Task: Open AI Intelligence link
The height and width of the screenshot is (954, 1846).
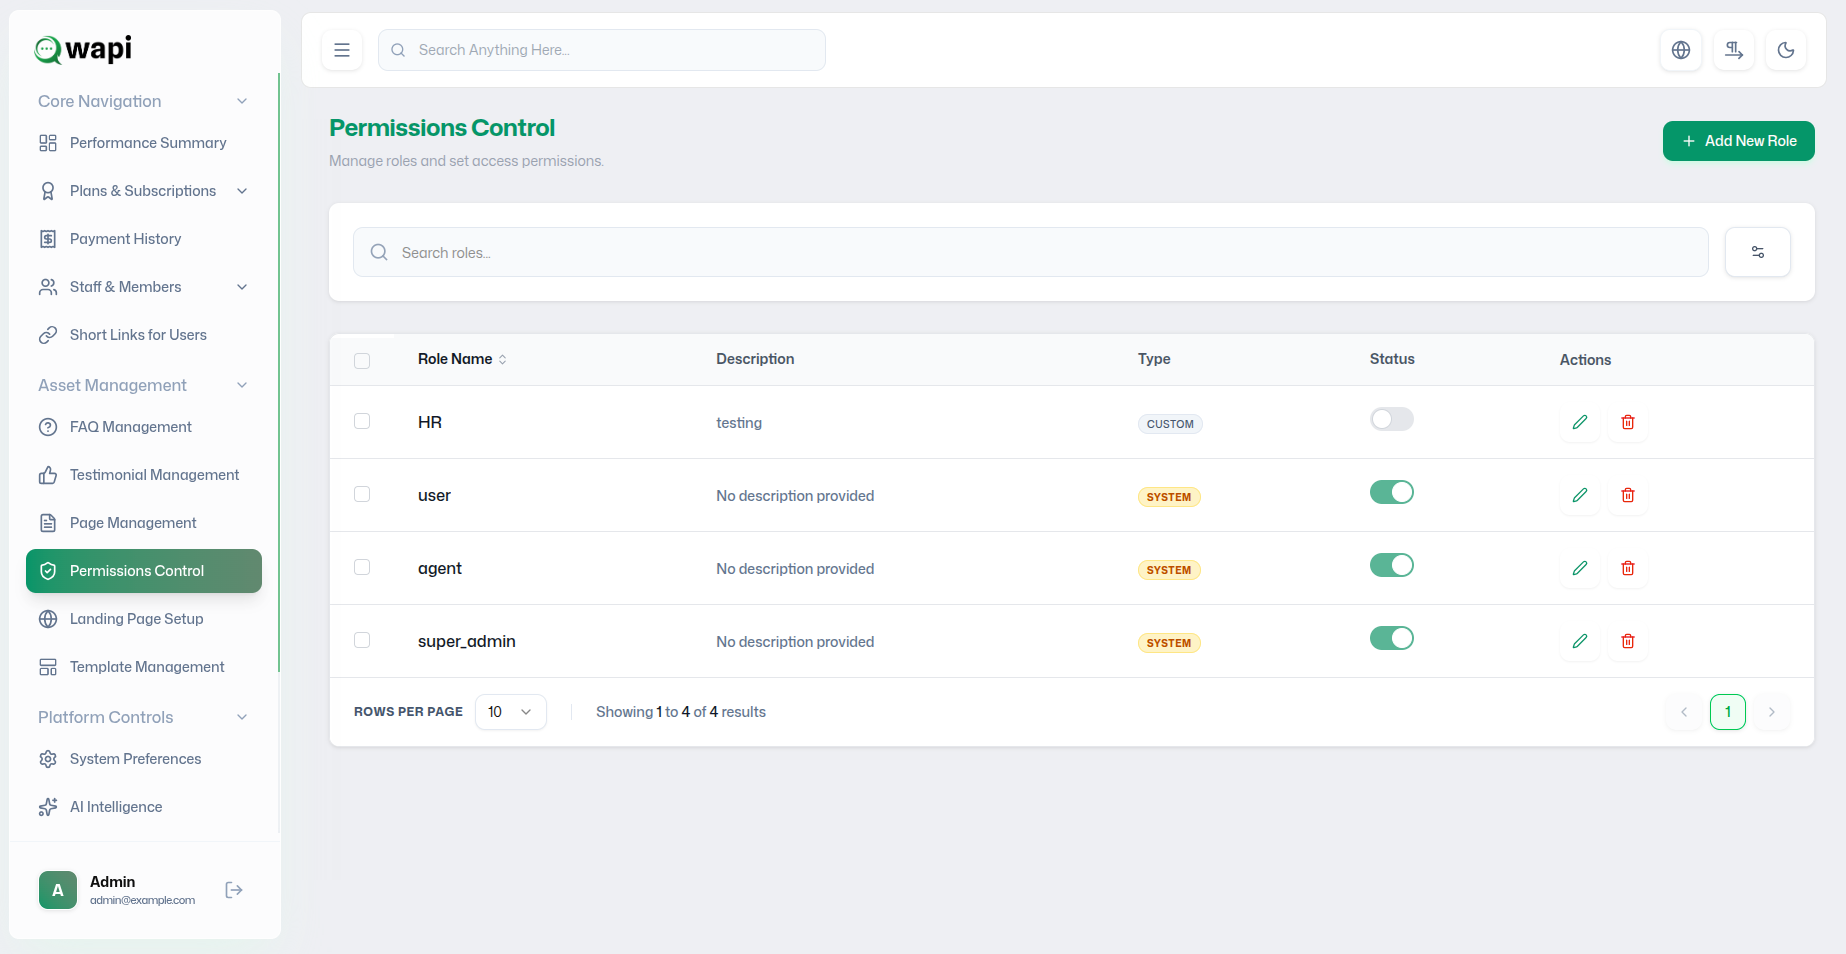Action: 144,807
